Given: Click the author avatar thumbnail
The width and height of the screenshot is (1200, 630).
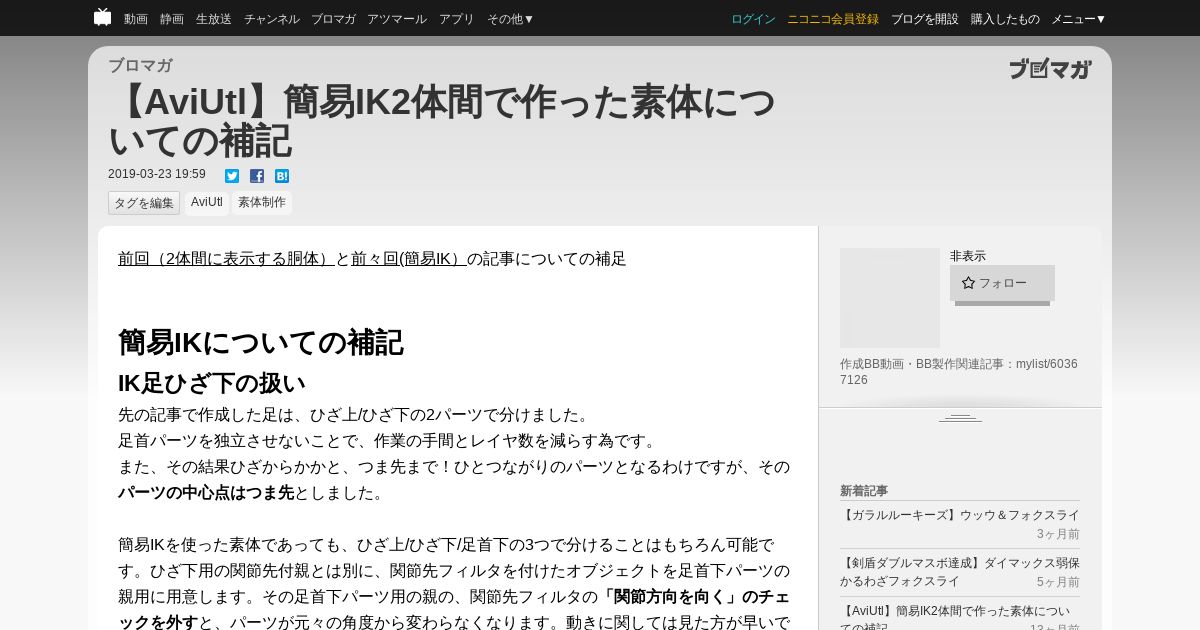Looking at the screenshot, I should (890, 298).
